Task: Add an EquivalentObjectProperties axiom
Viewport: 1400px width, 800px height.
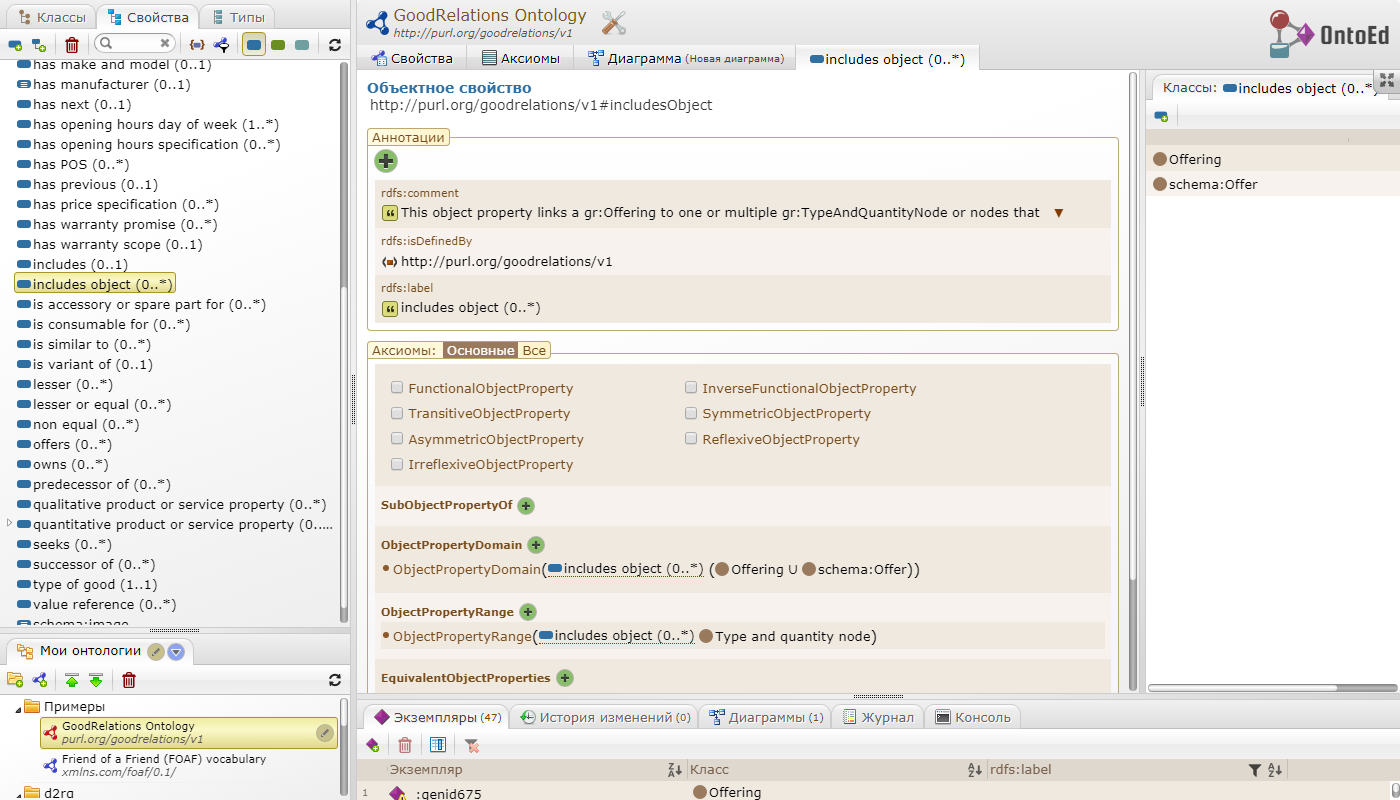Action: click(x=564, y=678)
